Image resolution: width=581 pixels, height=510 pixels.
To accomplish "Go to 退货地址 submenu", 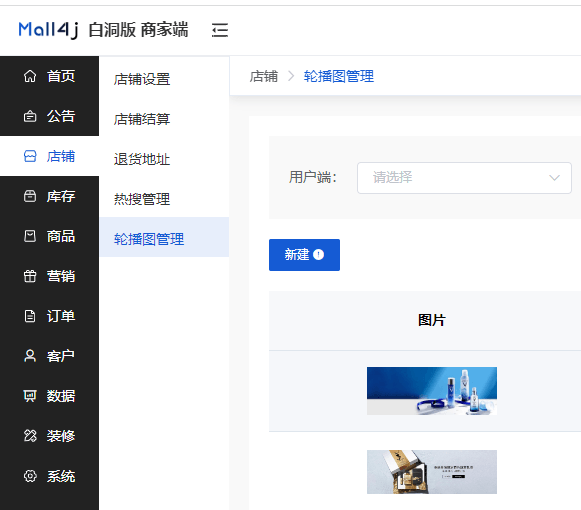I will click(164, 159).
